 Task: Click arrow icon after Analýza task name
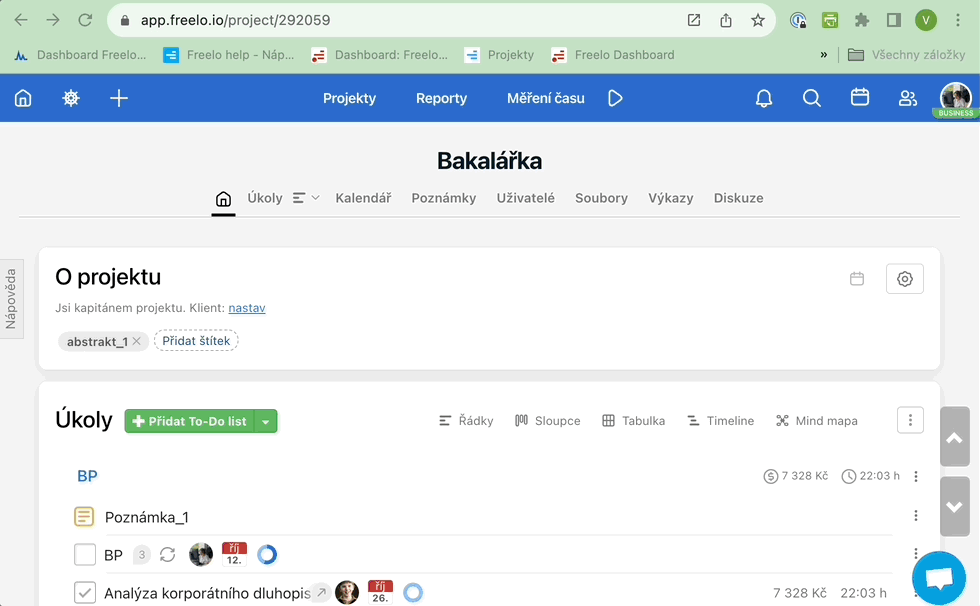[x=321, y=592]
